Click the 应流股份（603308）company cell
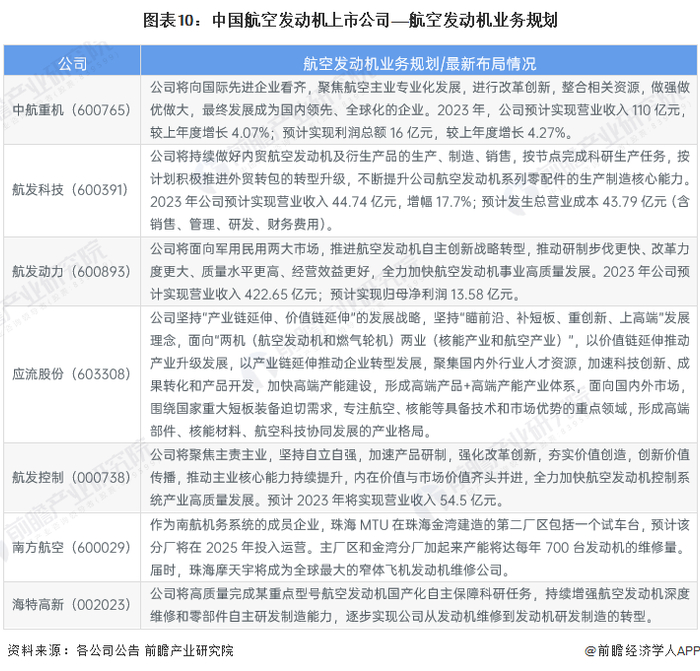Image resolution: width=700 pixels, height=671 pixels. pos(72,374)
